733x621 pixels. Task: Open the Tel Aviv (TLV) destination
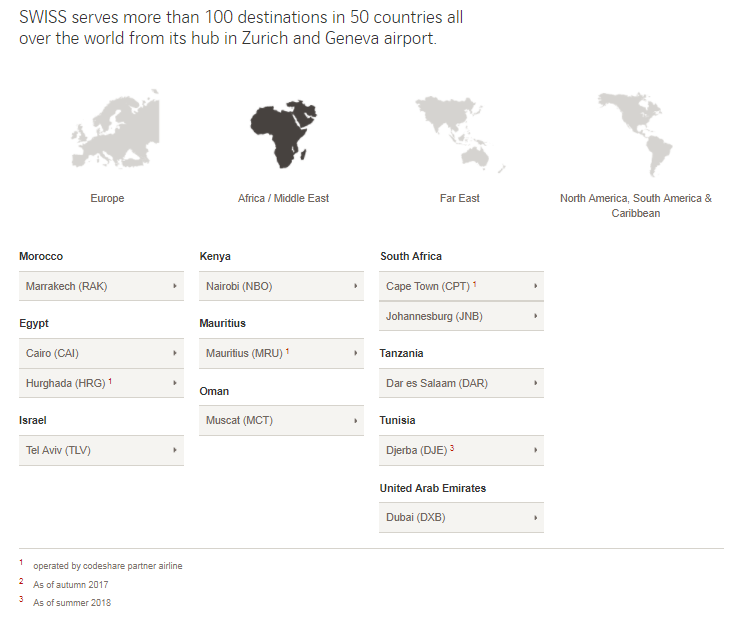point(101,450)
